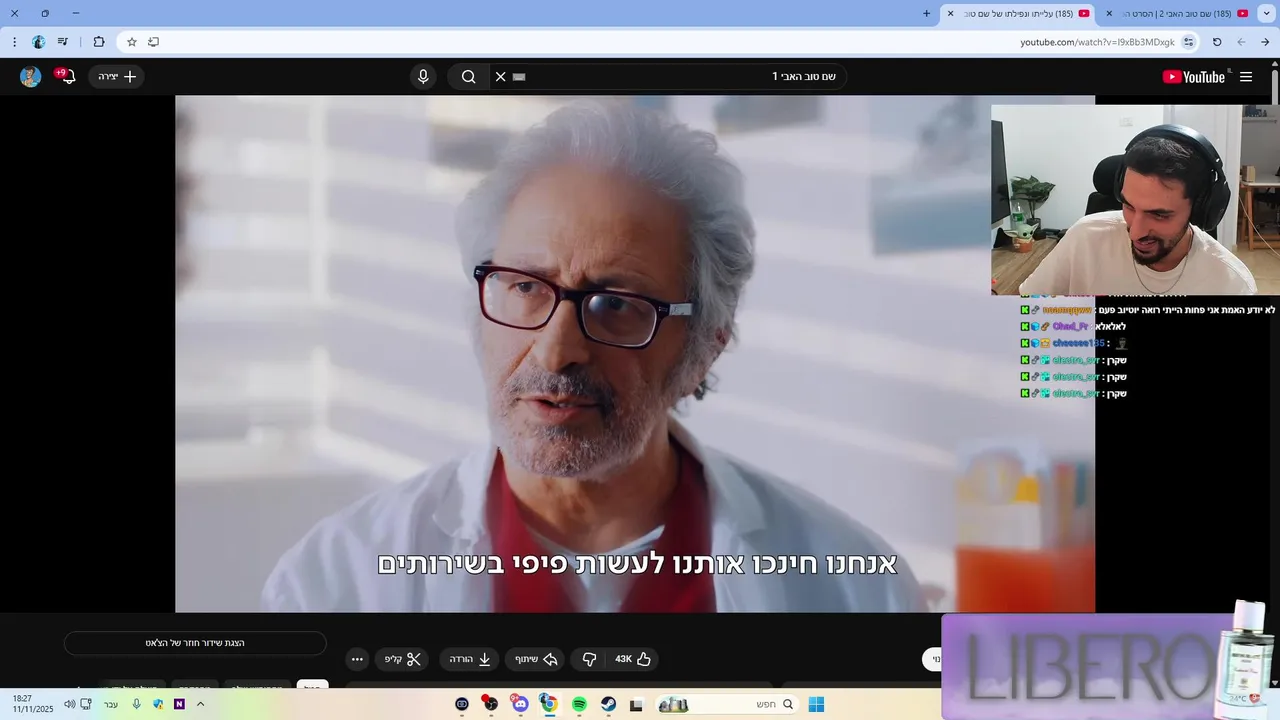Show hidden system tray icons chevron

pos(200,704)
